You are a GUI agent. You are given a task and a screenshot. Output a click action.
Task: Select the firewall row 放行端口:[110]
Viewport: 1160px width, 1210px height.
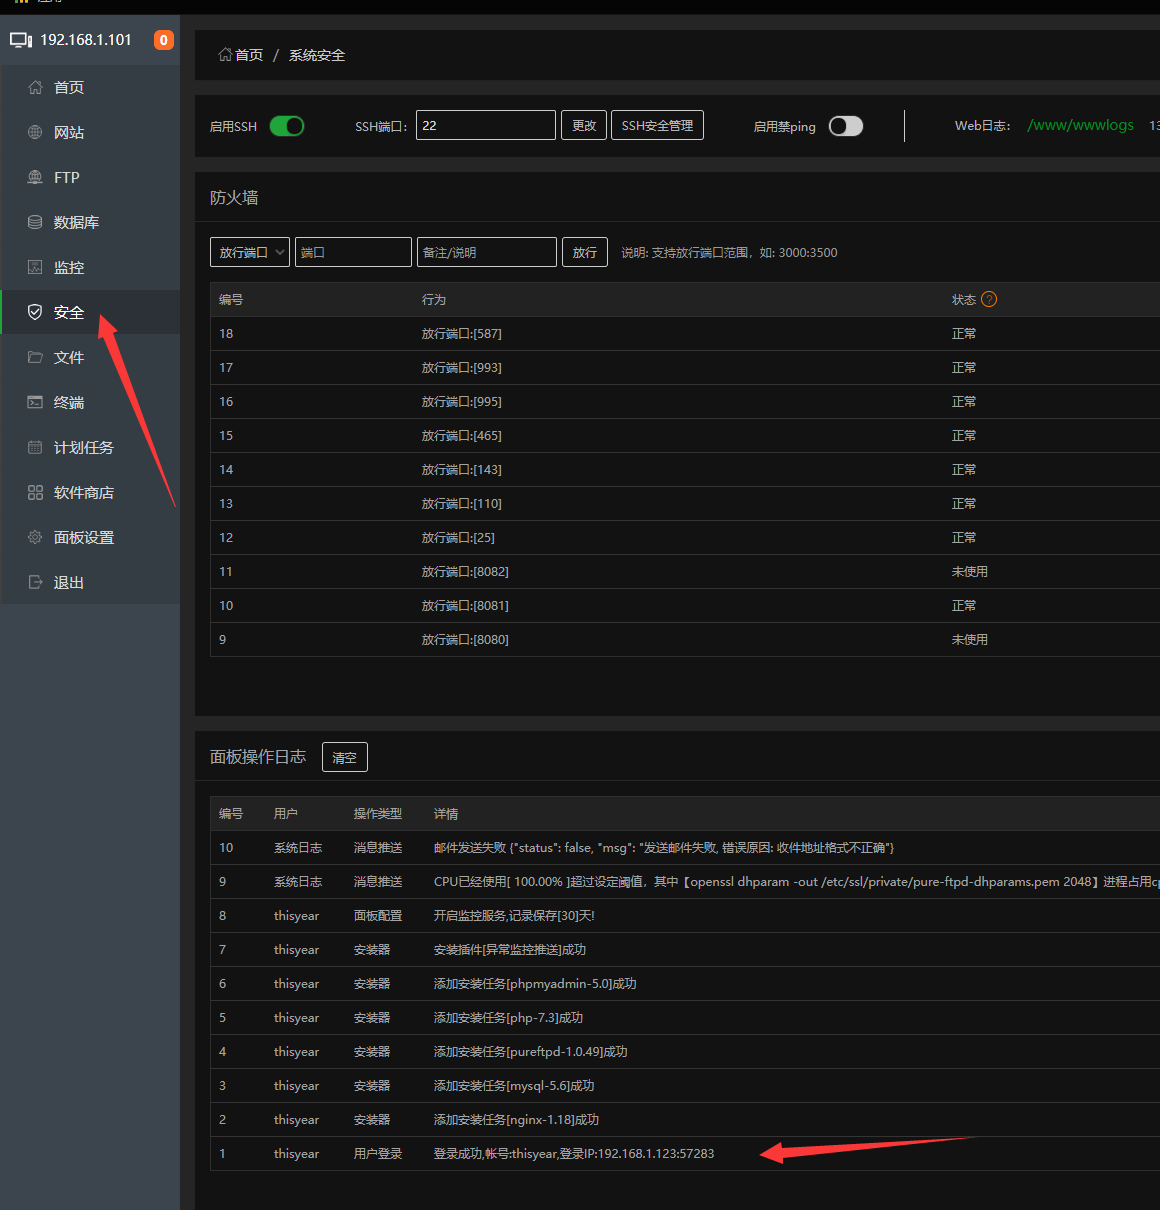click(x=685, y=504)
